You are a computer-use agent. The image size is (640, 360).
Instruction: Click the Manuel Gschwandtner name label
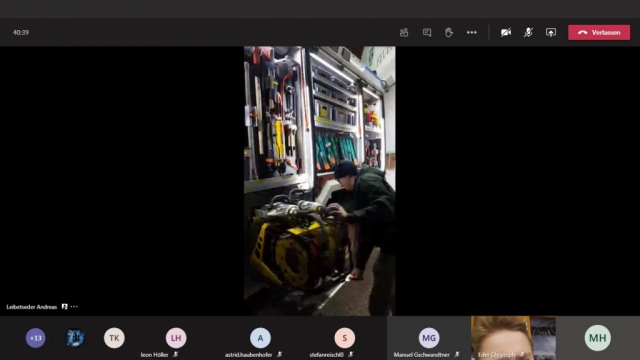point(422,355)
